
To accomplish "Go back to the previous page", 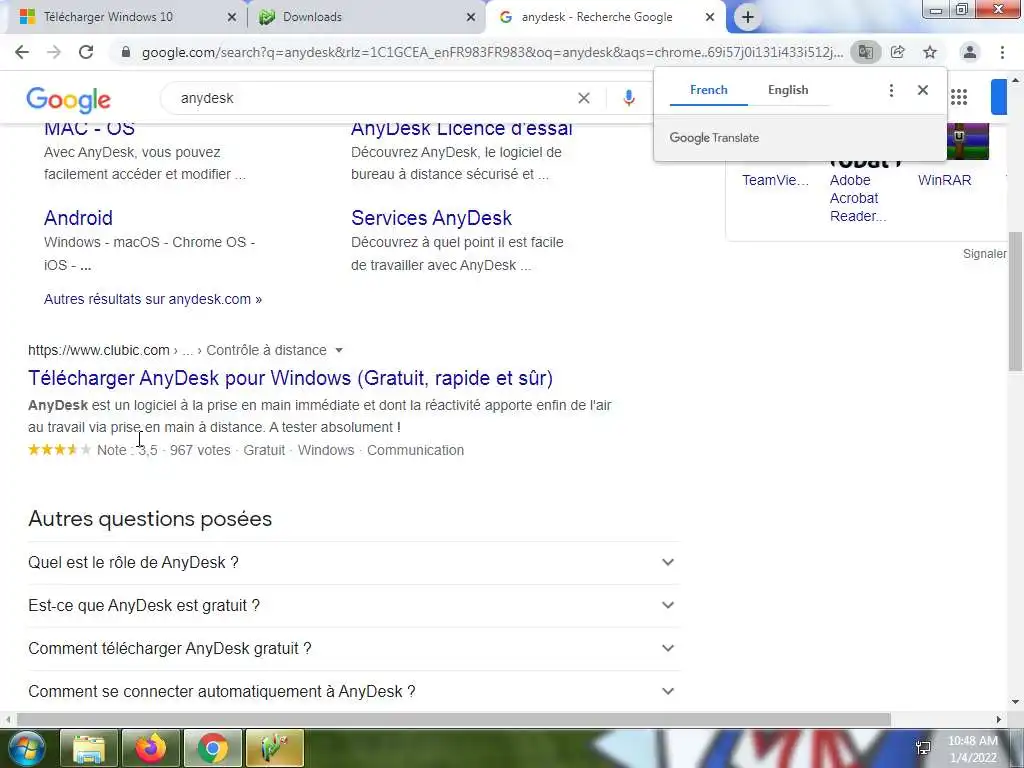I will tap(22, 52).
